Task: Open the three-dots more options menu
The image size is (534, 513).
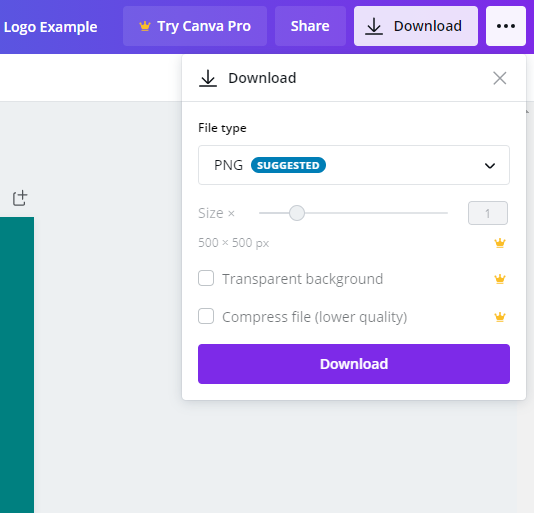Action: tap(506, 26)
